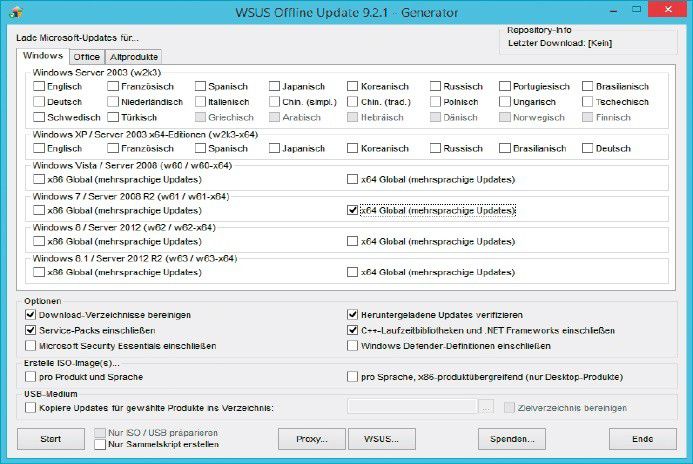This screenshot has width=693, height=464.
Task: Click the WSUS Offline Update title bar icon
Action: (x=16, y=12)
